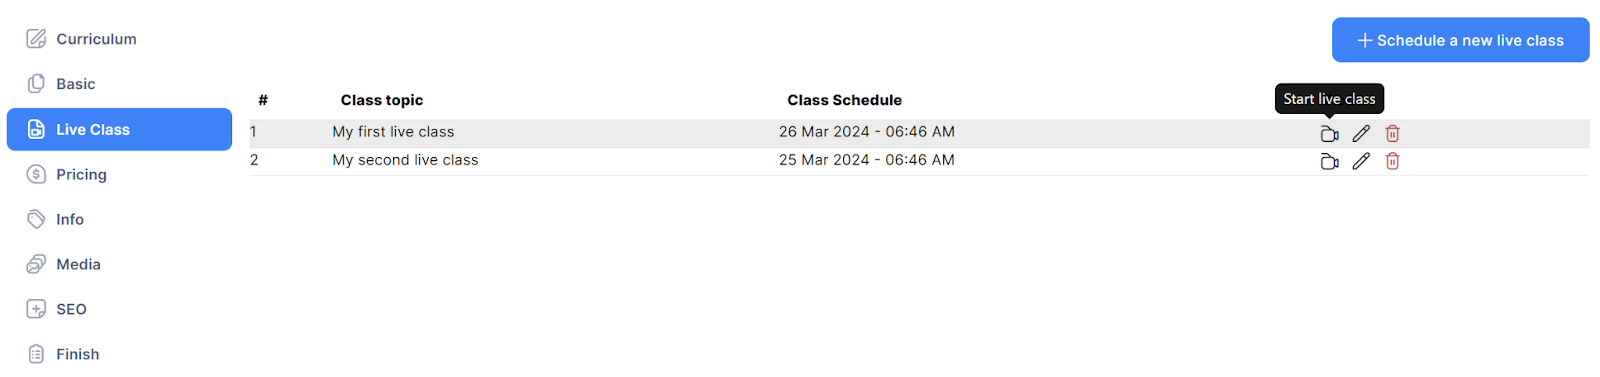Edit My first live class pencil icon
Screen dimensions: 1600x377
(x=1361, y=134)
